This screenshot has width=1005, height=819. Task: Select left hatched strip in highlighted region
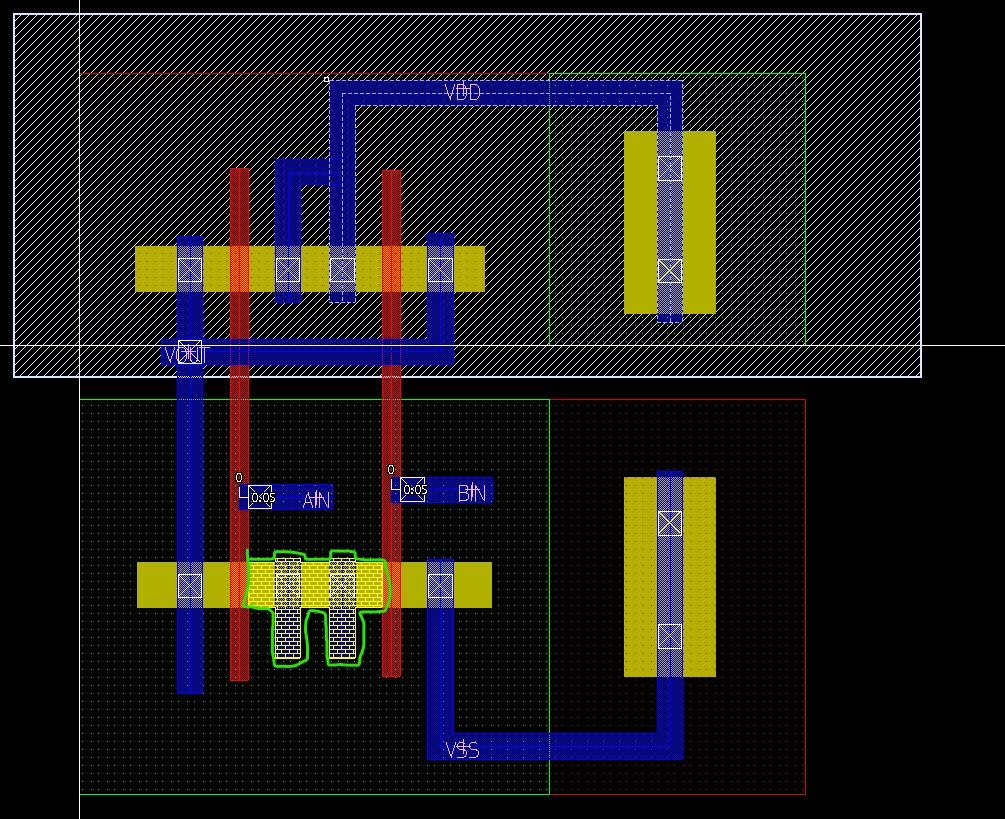[x=288, y=609]
